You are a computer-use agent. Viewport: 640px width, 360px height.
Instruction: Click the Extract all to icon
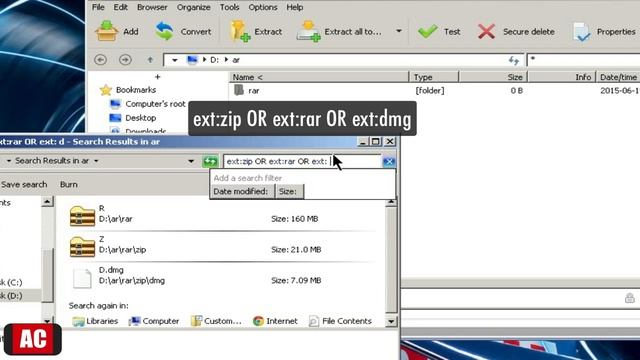(309, 31)
